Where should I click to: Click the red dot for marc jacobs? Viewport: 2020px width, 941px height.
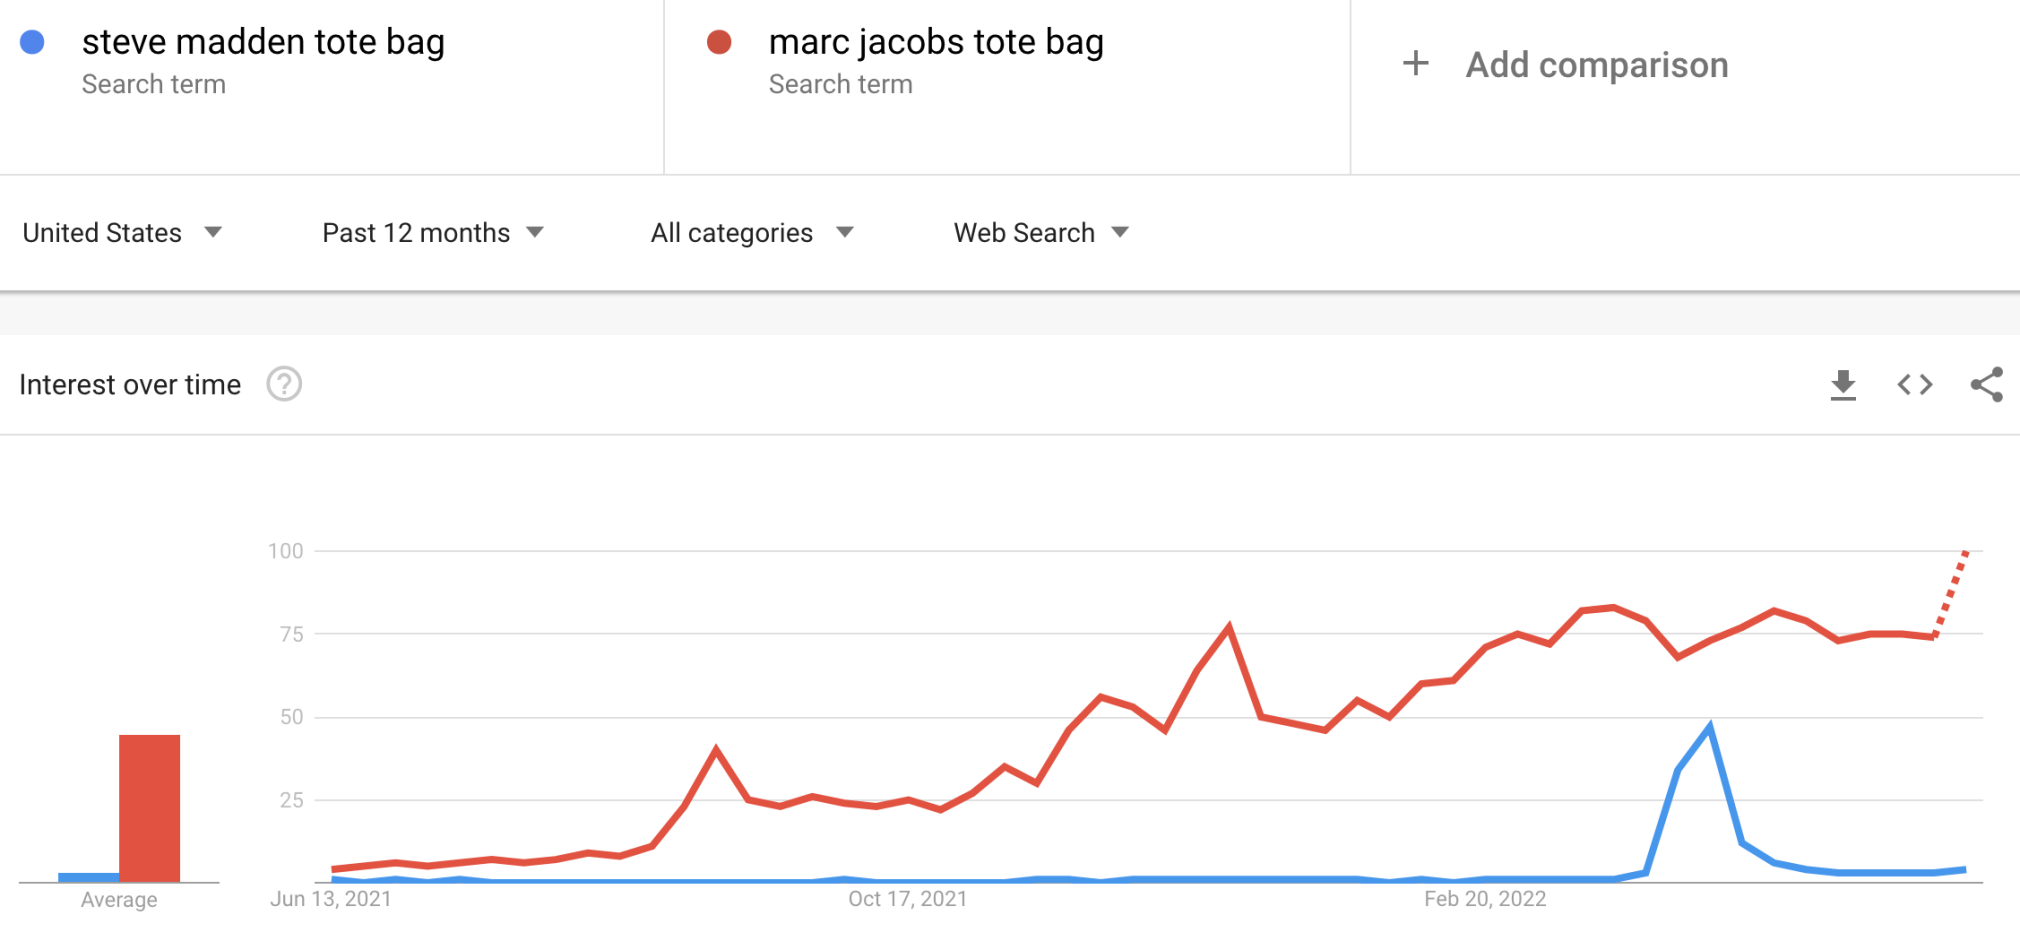click(719, 42)
